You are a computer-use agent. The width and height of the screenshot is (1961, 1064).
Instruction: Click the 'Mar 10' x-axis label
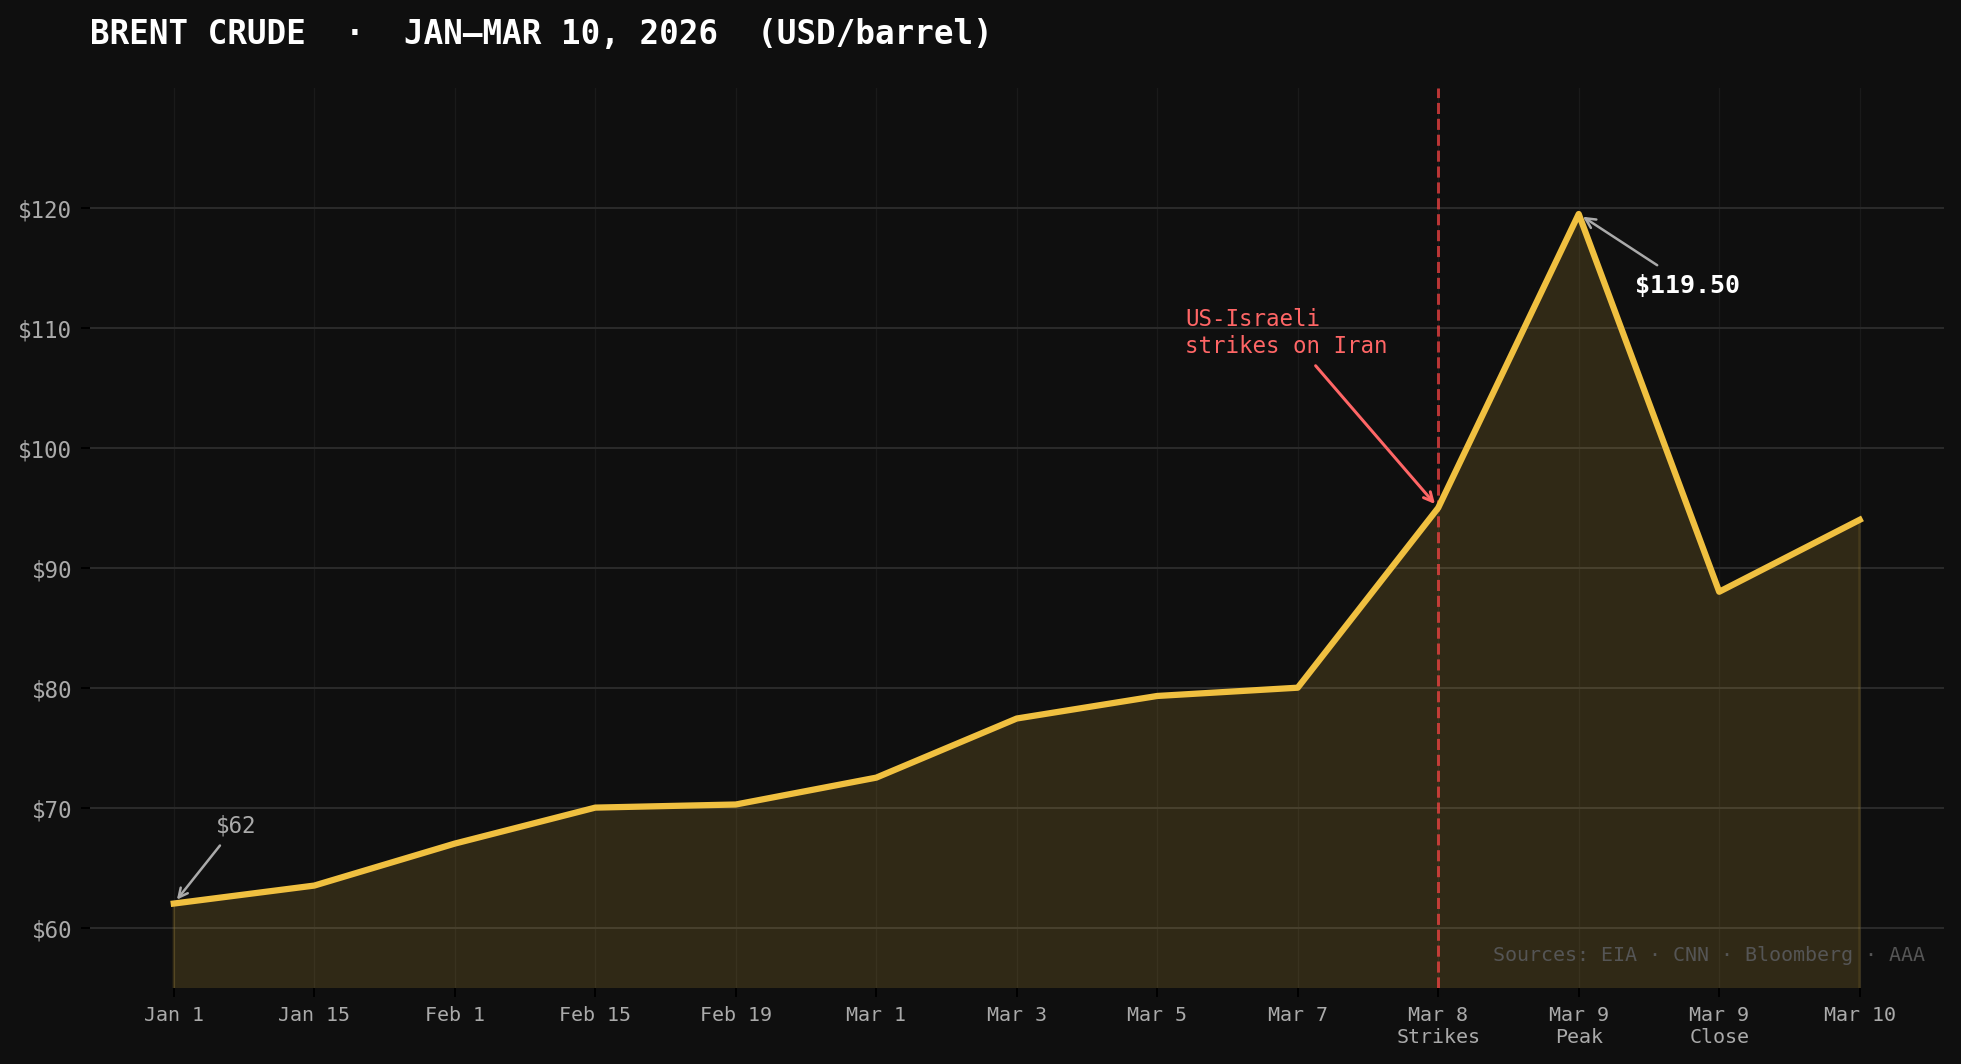point(1859,1015)
